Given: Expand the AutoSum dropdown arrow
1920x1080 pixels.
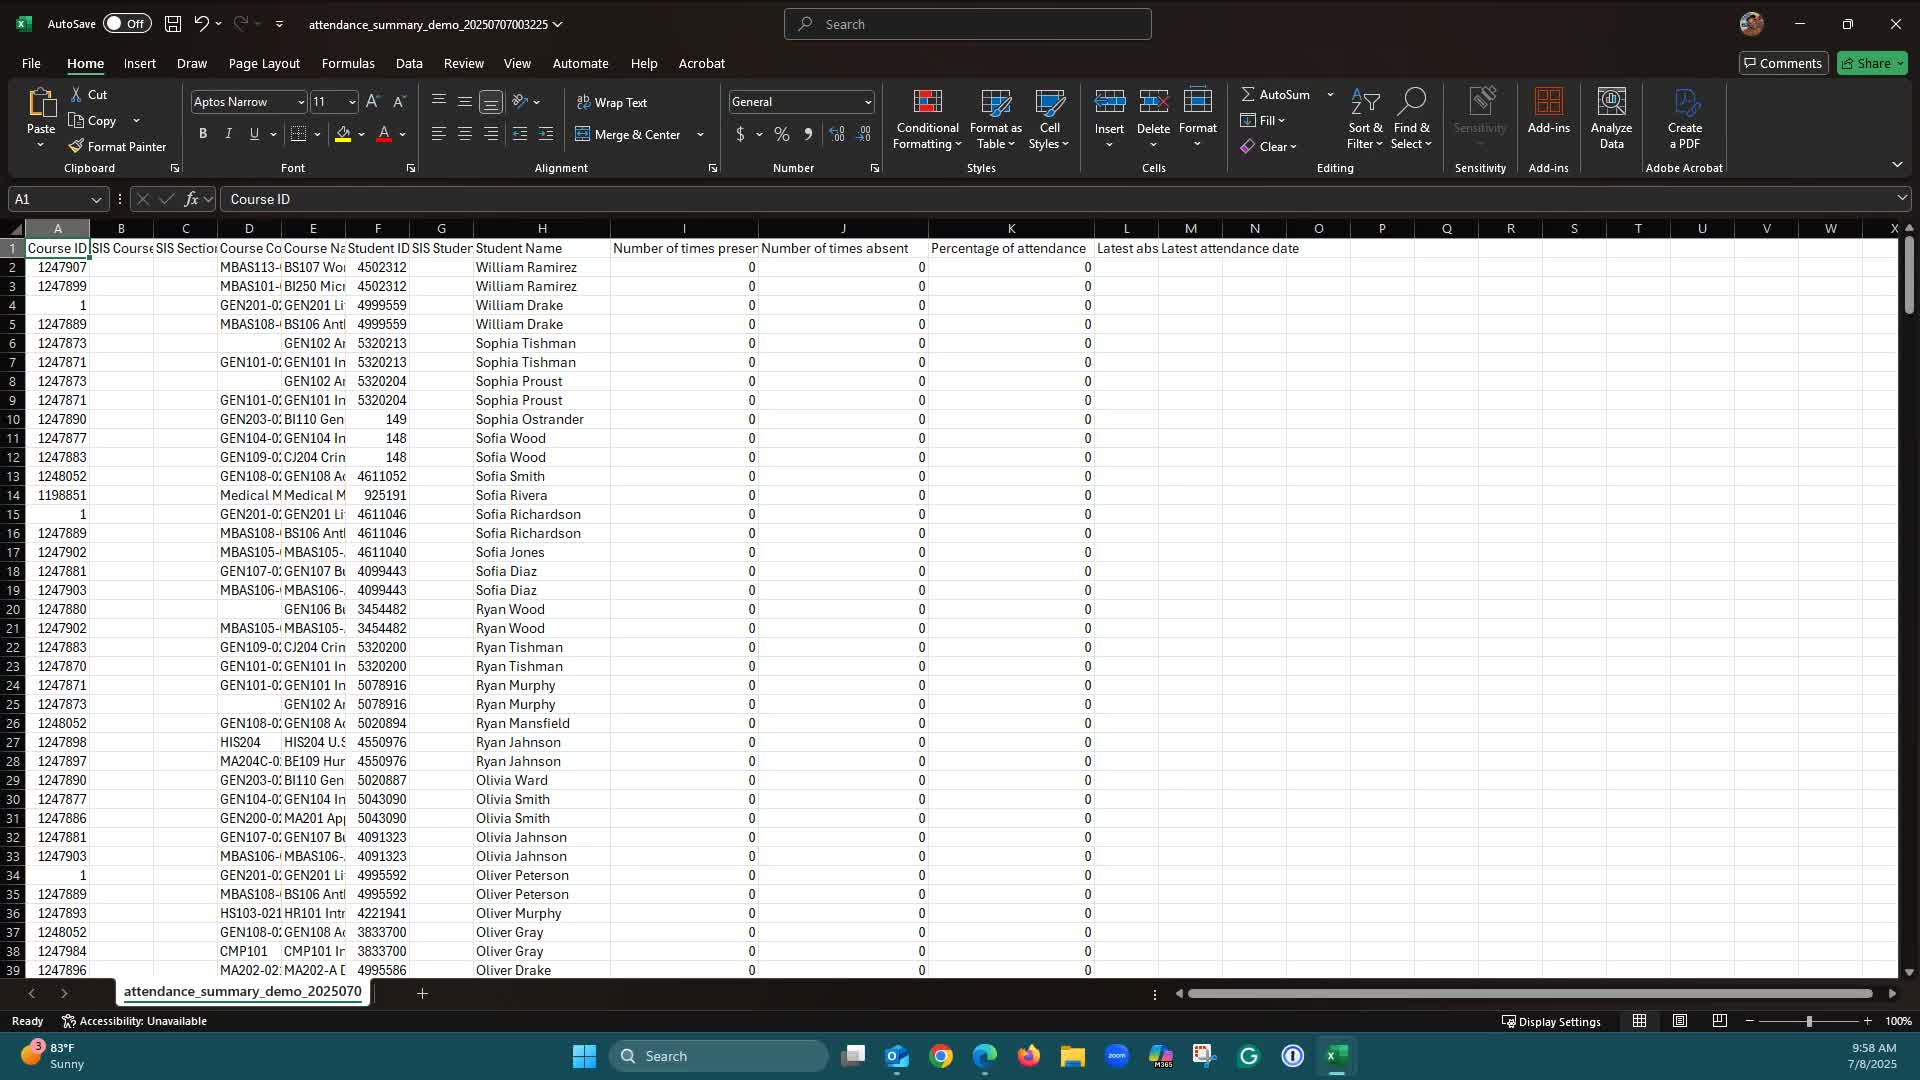Looking at the screenshot, I should 1330,94.
